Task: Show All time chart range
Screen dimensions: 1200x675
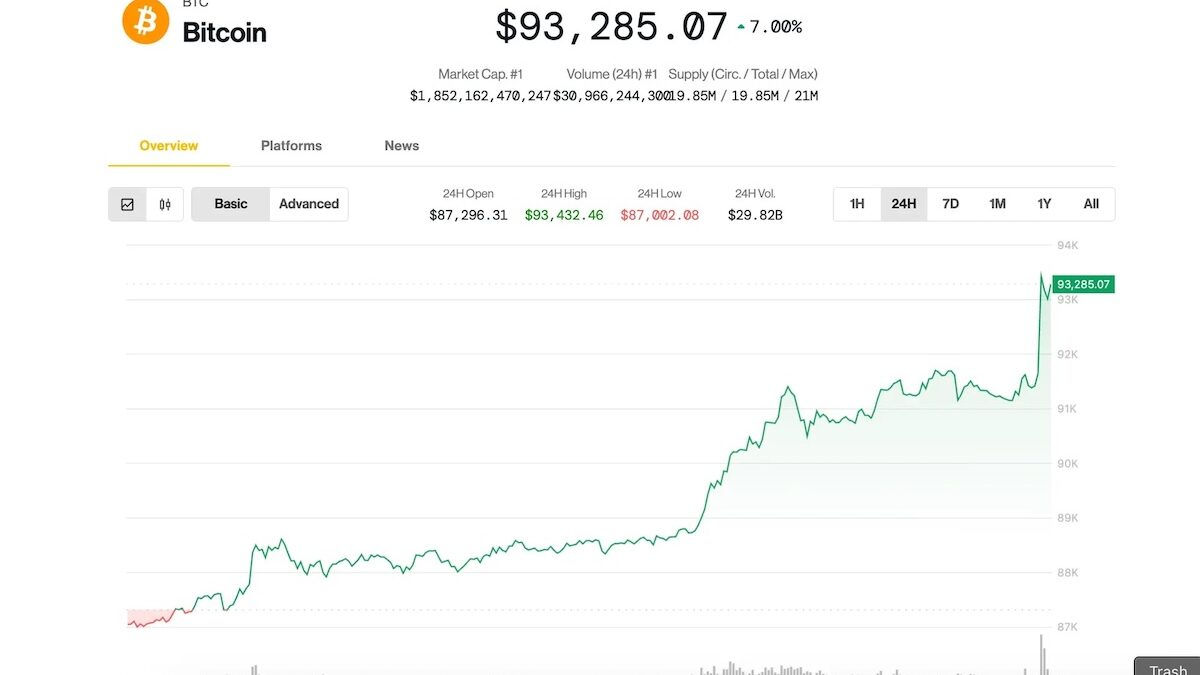Action: tap(1091, 204)
